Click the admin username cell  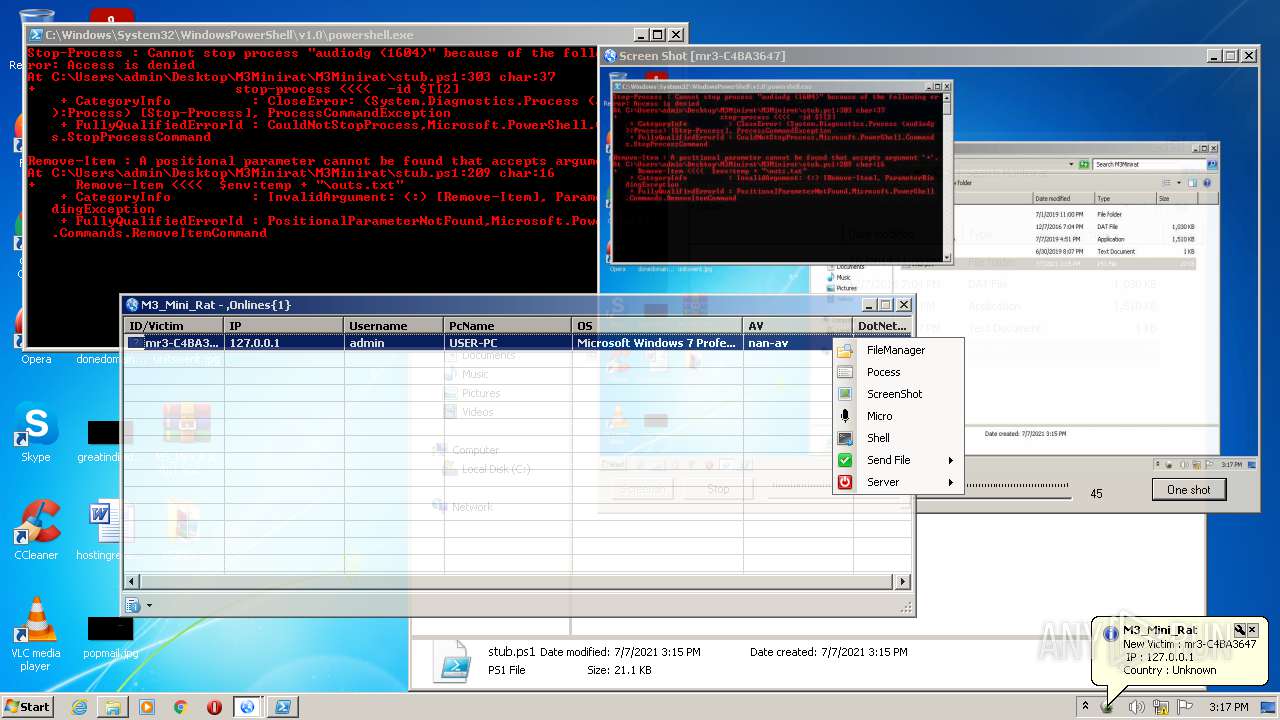[x=393, y=343]
